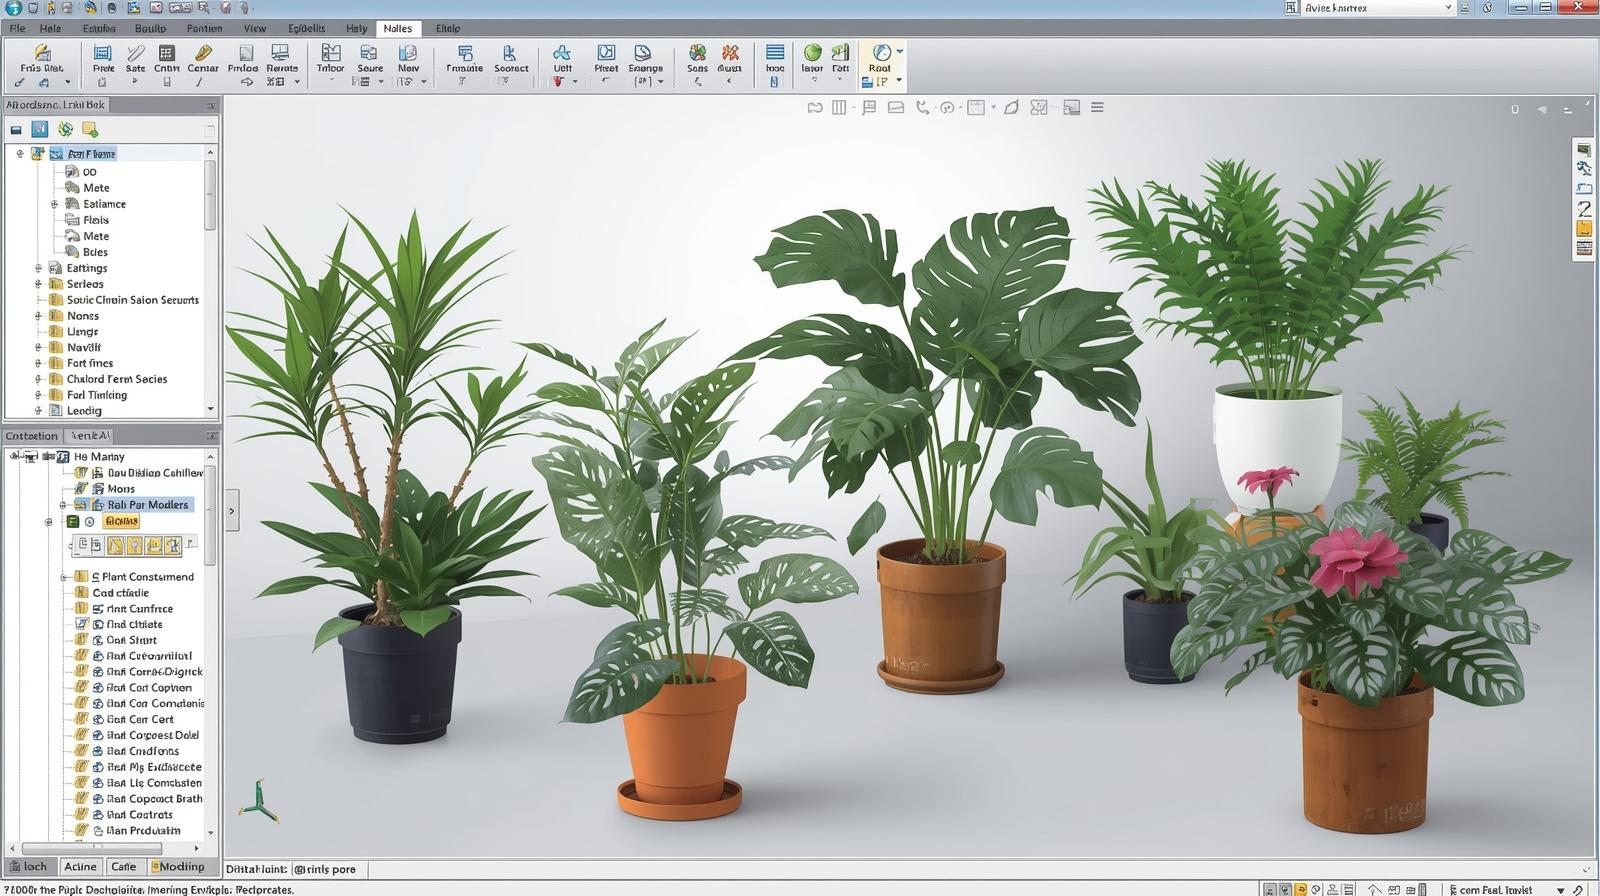Click the green sphere lasor icon

(x=812, y=52)
